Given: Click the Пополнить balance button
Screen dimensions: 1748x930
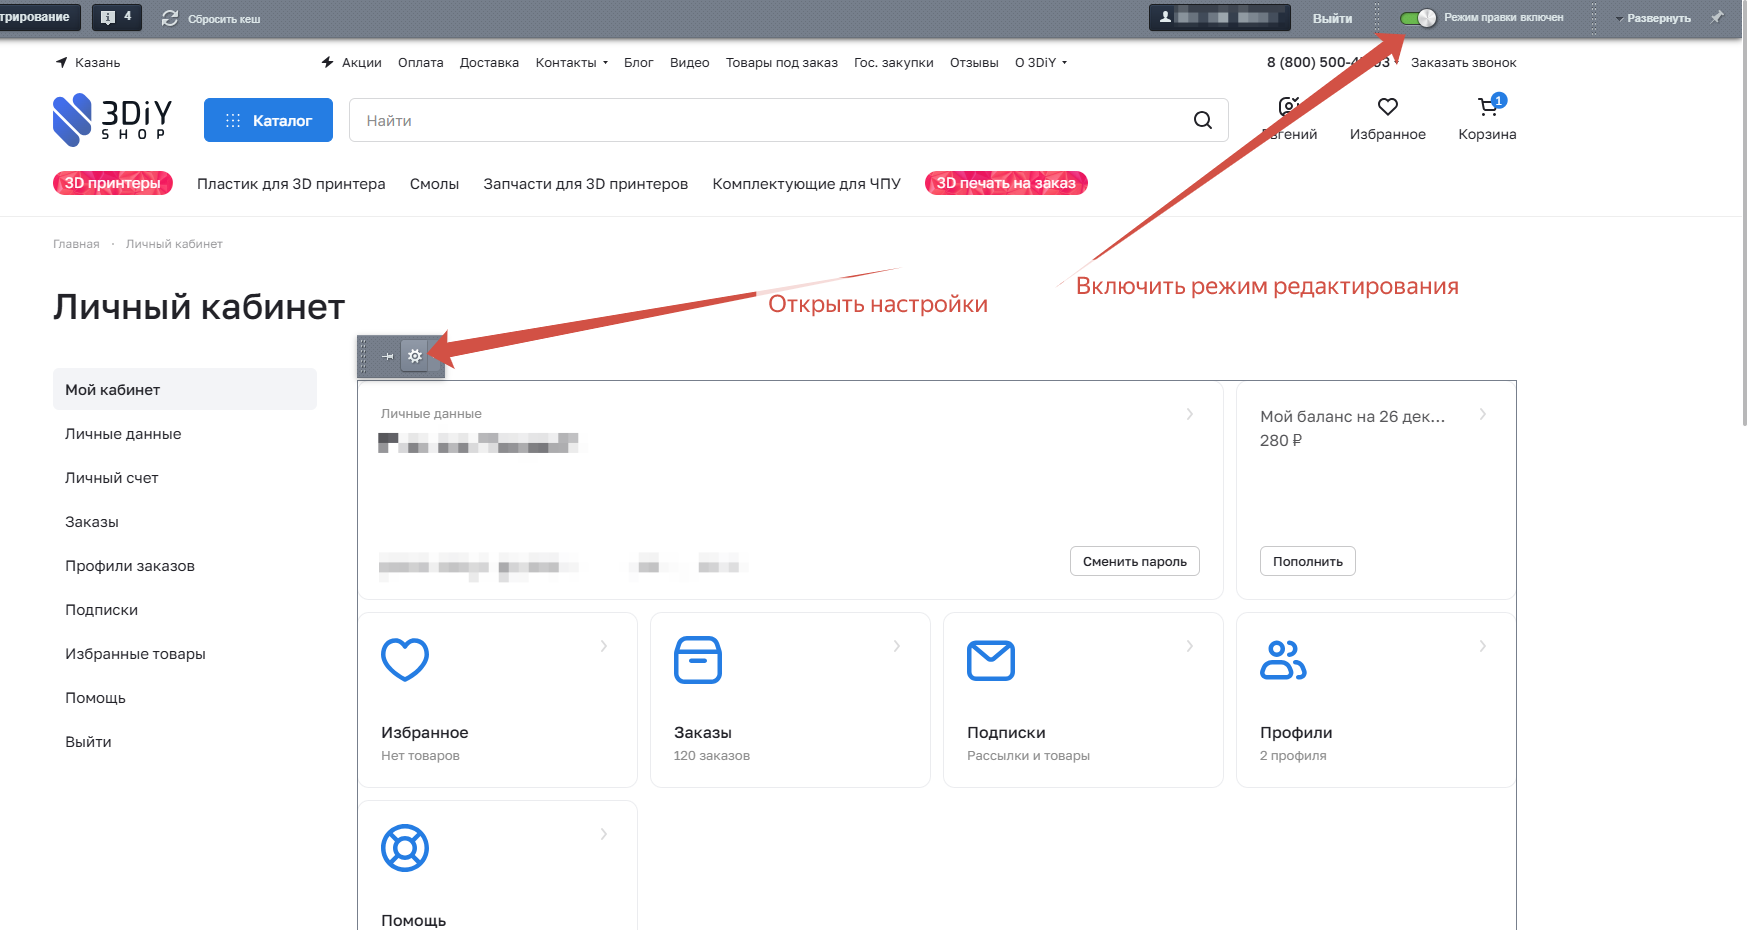Looking at the screenshot, I should click(1308, 561).
